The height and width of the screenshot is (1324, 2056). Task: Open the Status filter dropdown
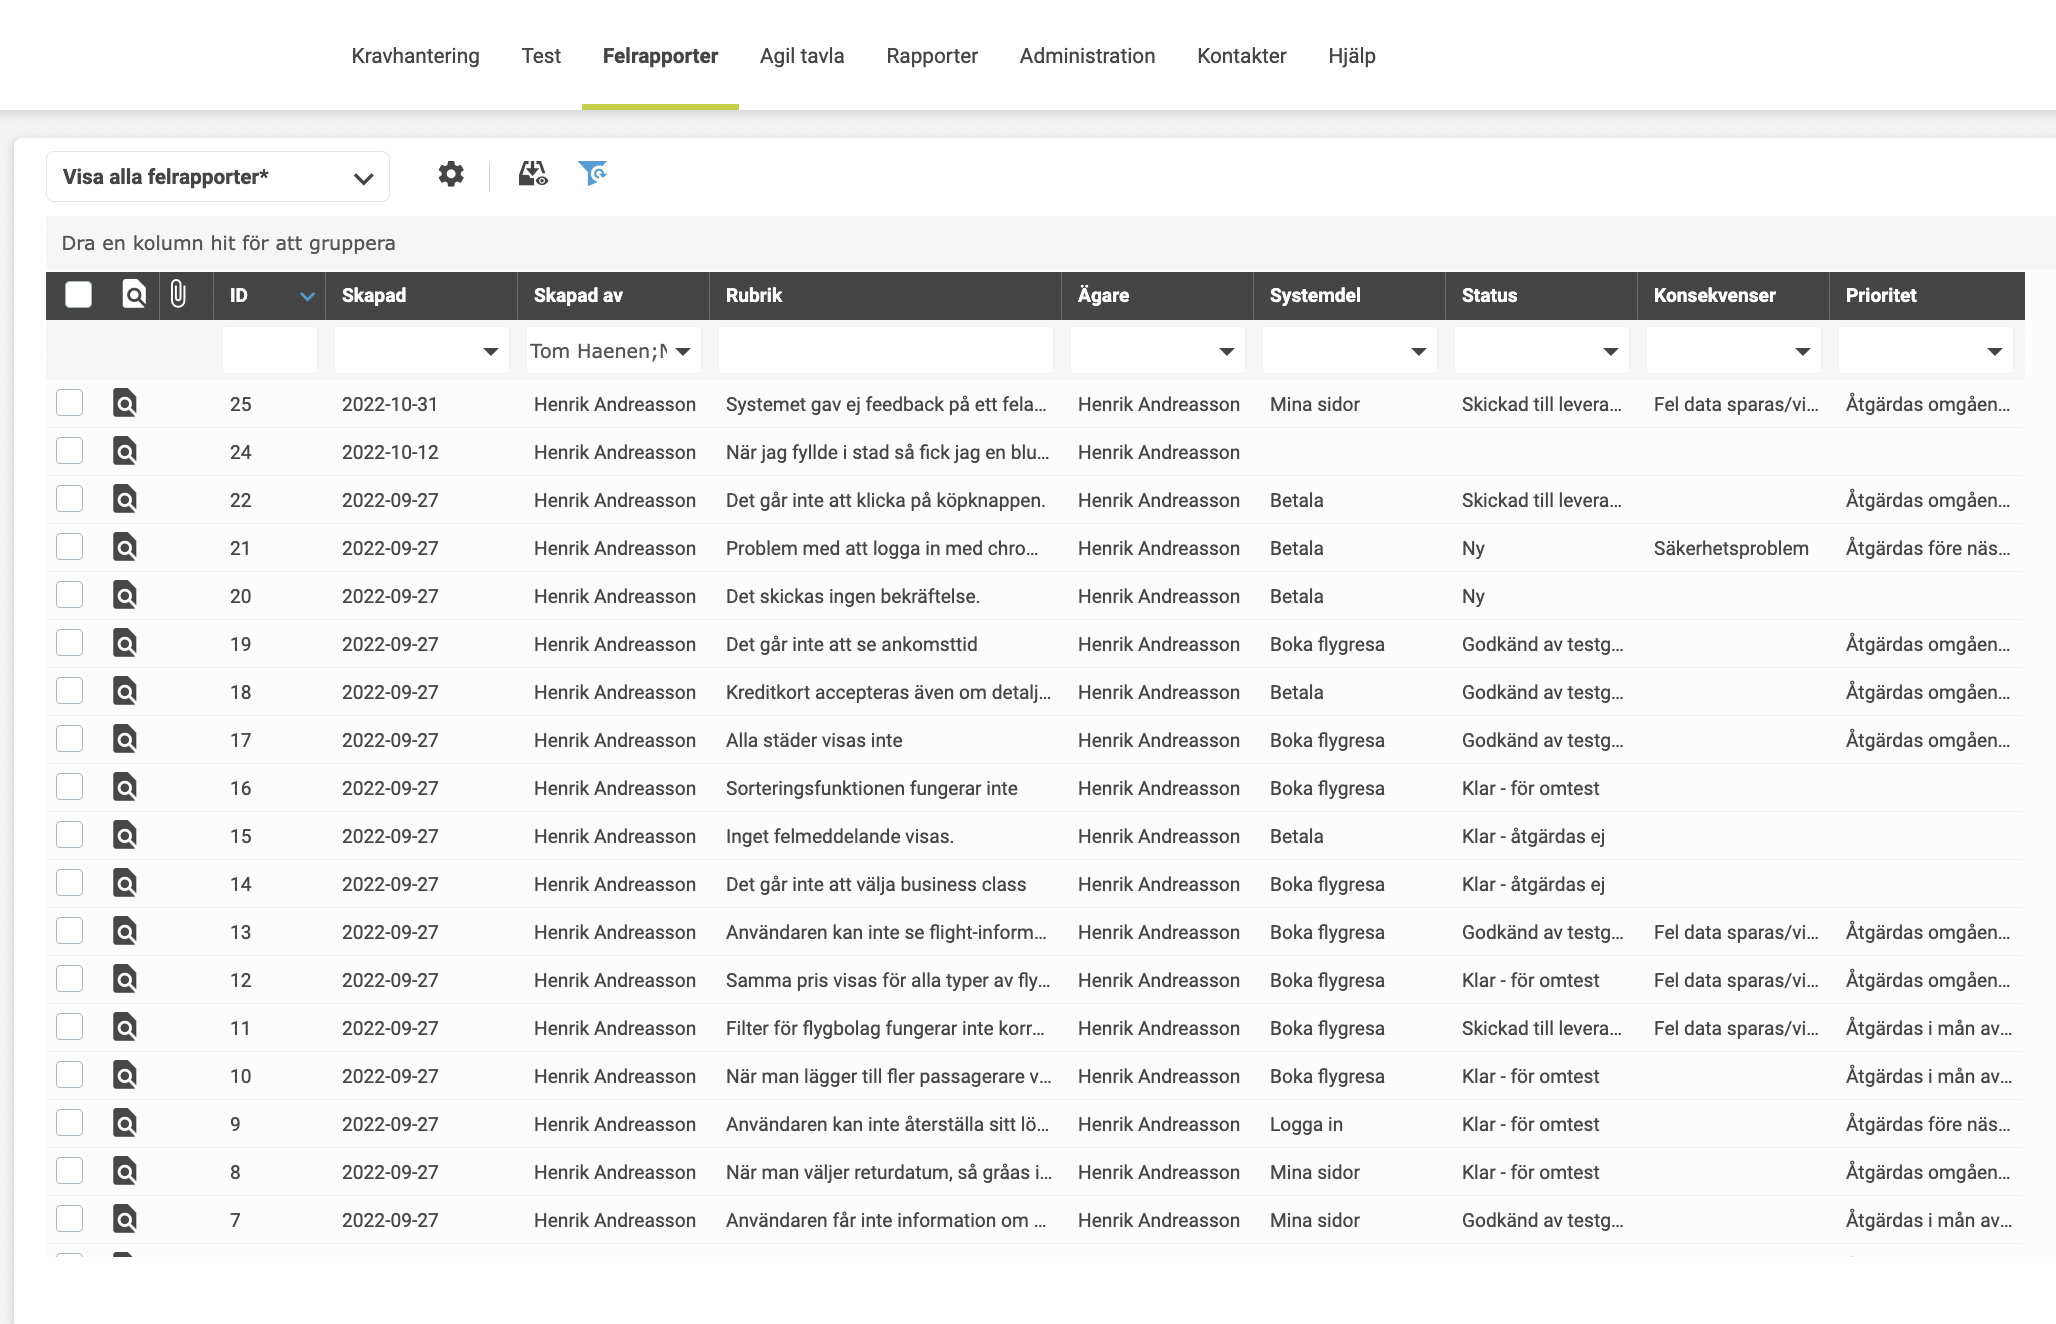click(x=1610, y=352)
